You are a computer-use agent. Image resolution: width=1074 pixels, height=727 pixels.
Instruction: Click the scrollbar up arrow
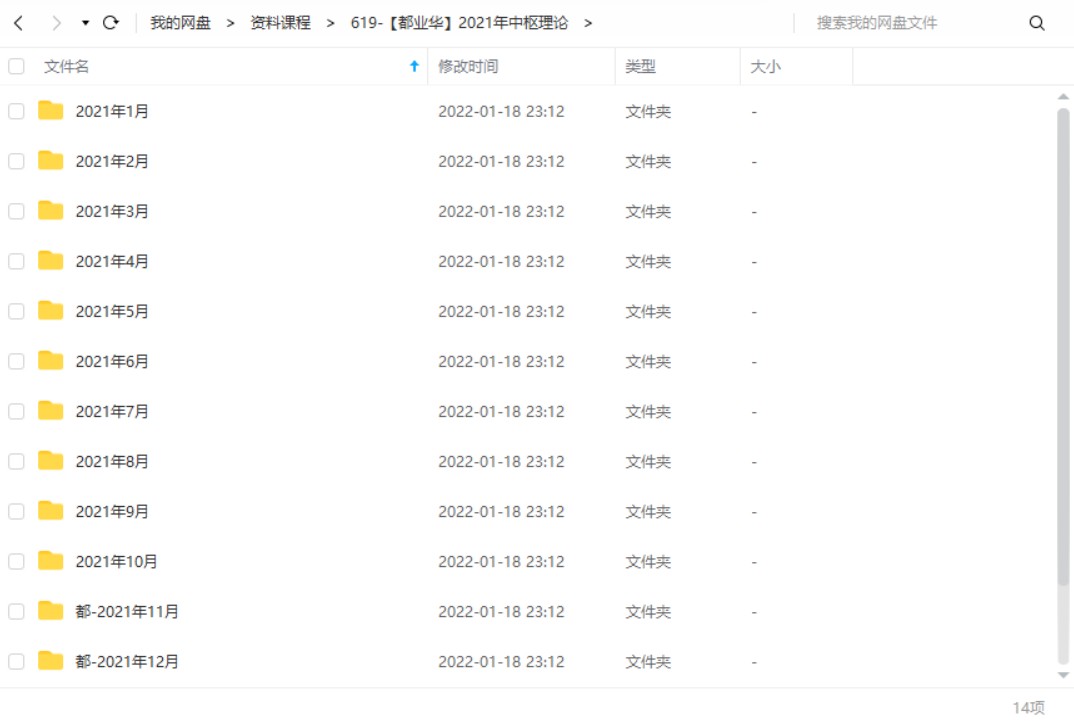click(x=1063, y=97)
